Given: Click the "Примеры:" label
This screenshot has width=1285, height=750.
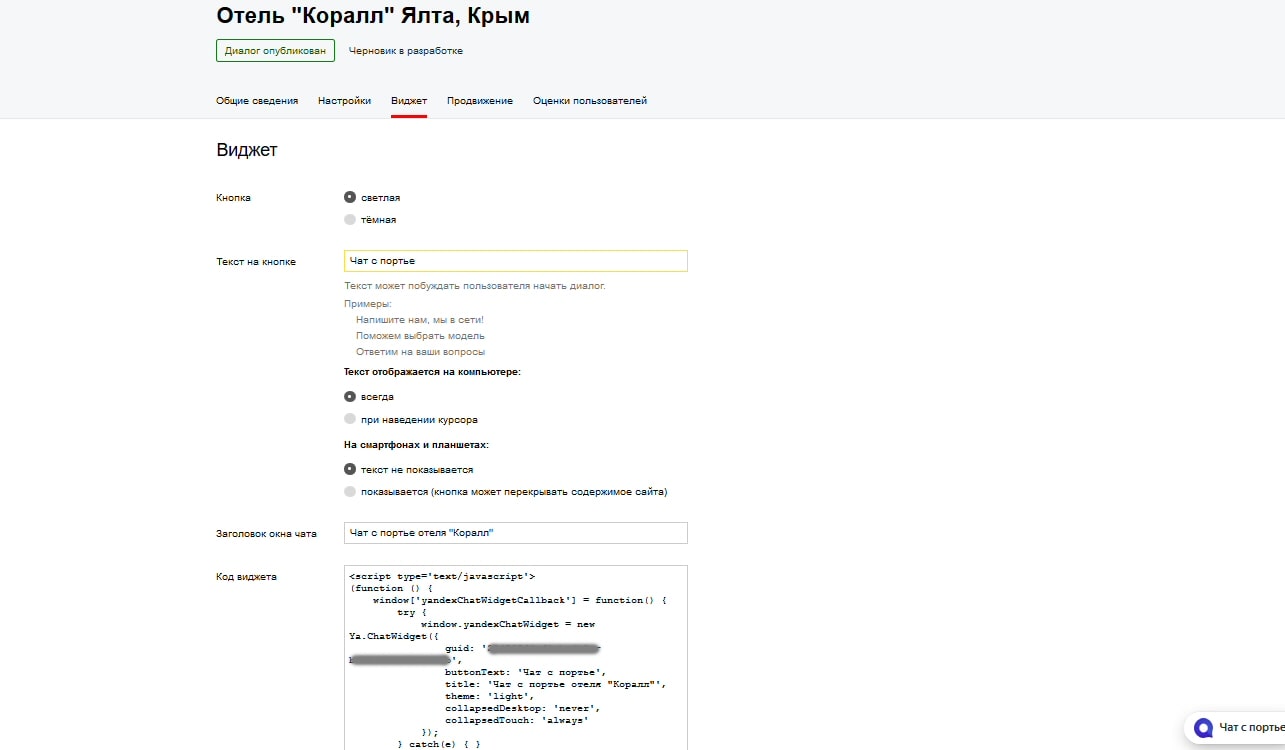Looking at the screenshot, I should (368, 303).
